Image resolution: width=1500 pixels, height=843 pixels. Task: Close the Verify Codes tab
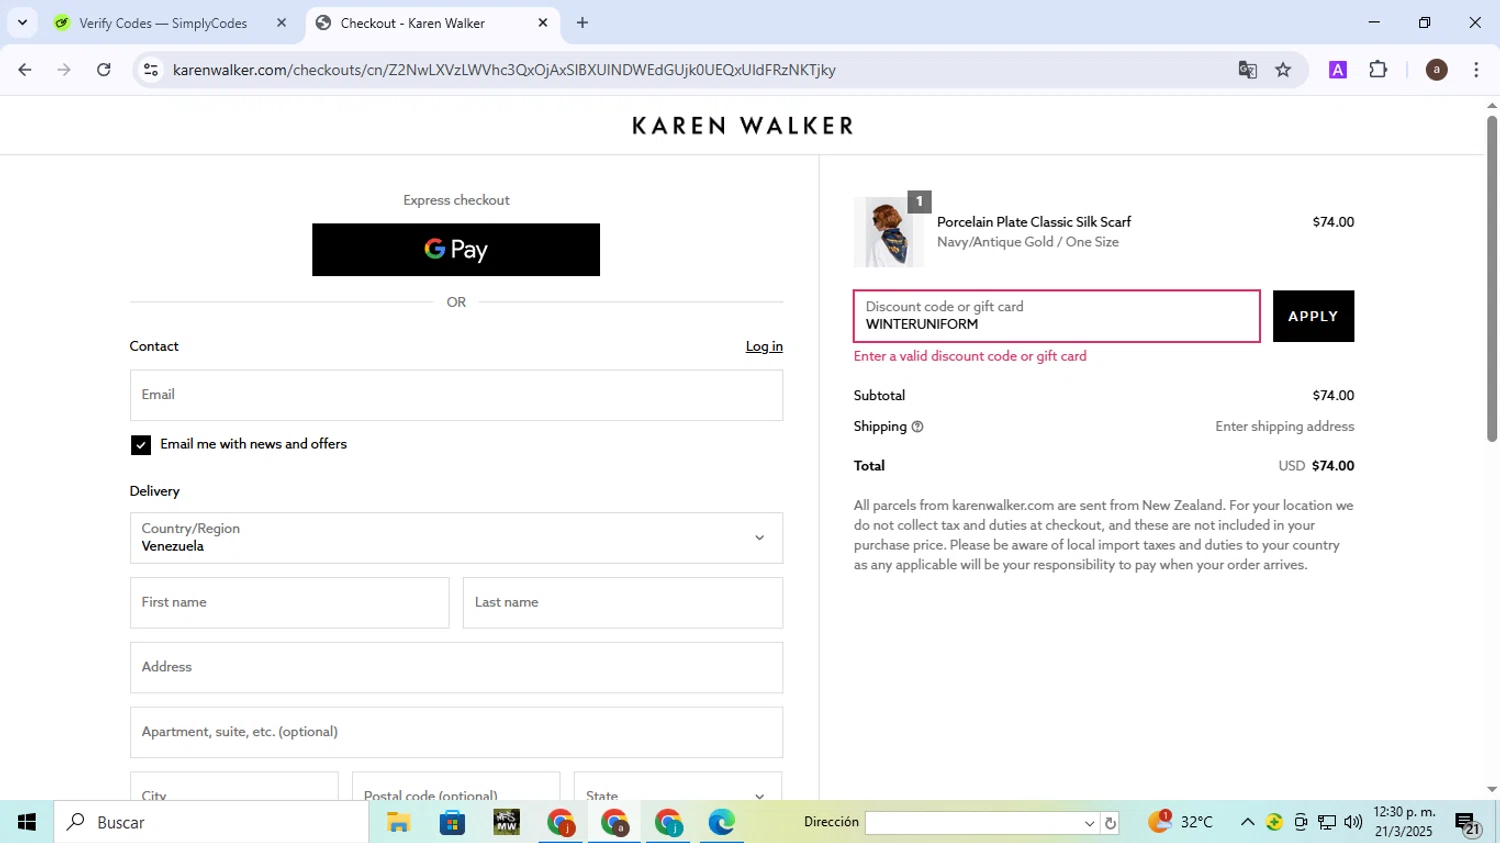click(281, 23)
